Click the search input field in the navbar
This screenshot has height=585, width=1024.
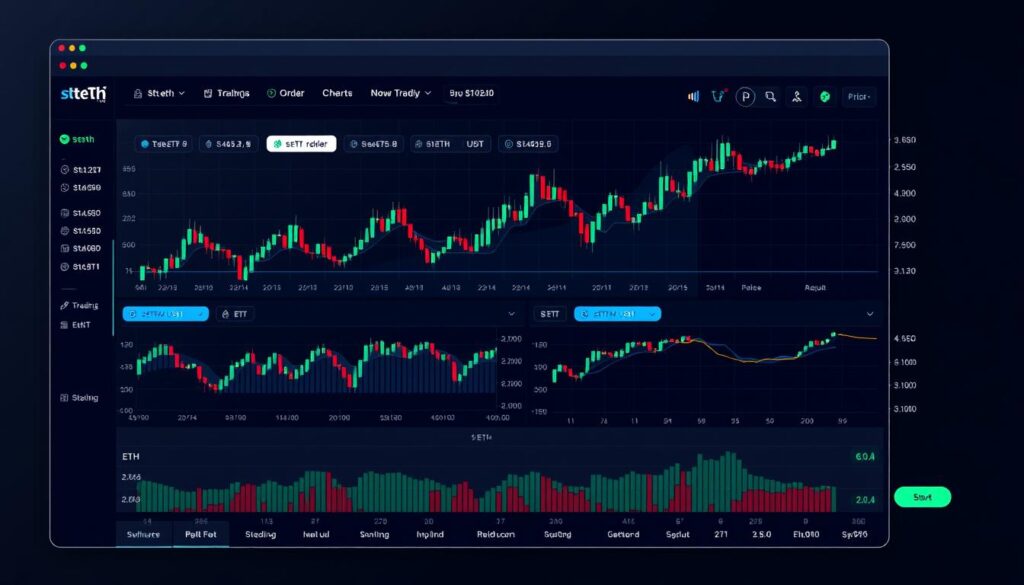tap(470, 92)
